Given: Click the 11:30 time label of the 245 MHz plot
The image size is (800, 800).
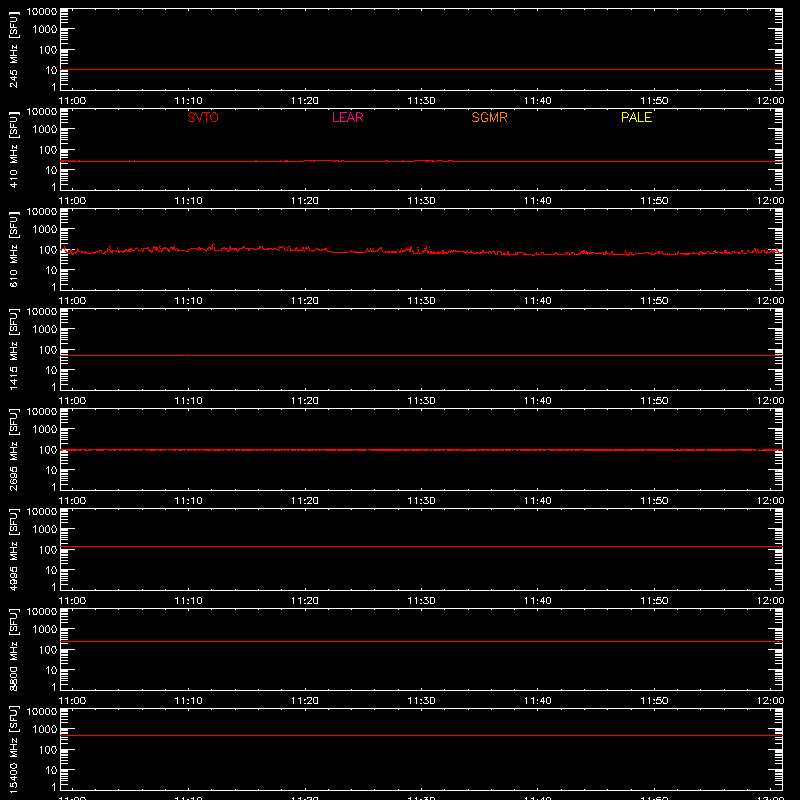Looking at the screenshot, I should coord(421,101).
